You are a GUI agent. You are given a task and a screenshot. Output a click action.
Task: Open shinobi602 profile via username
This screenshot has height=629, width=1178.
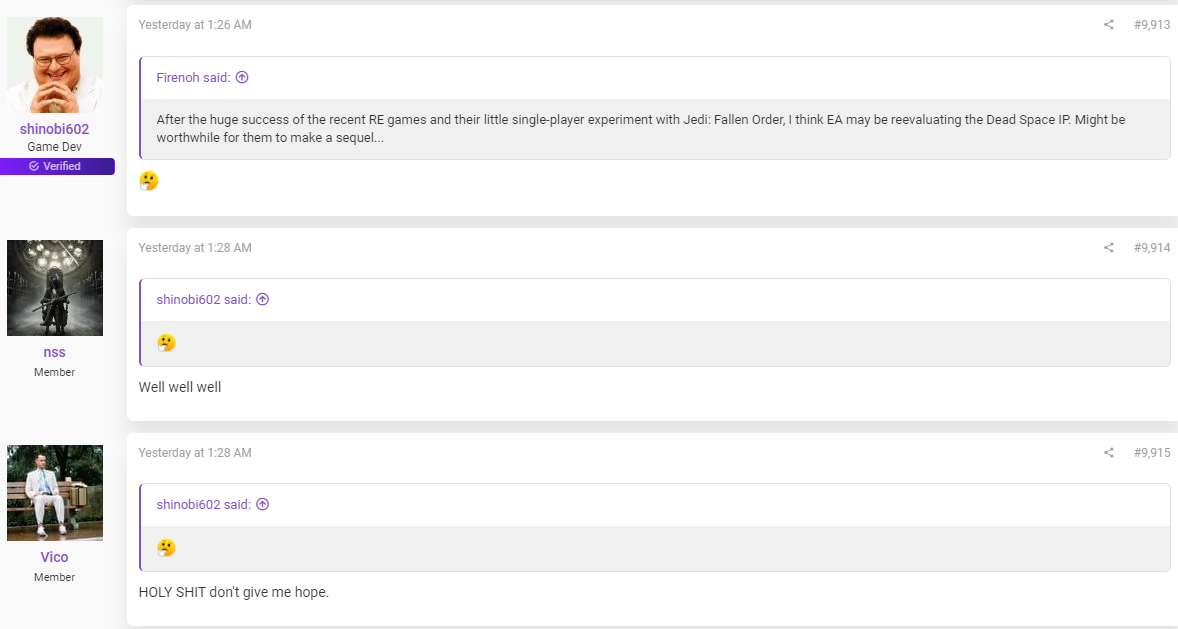[x=54, y=129]
